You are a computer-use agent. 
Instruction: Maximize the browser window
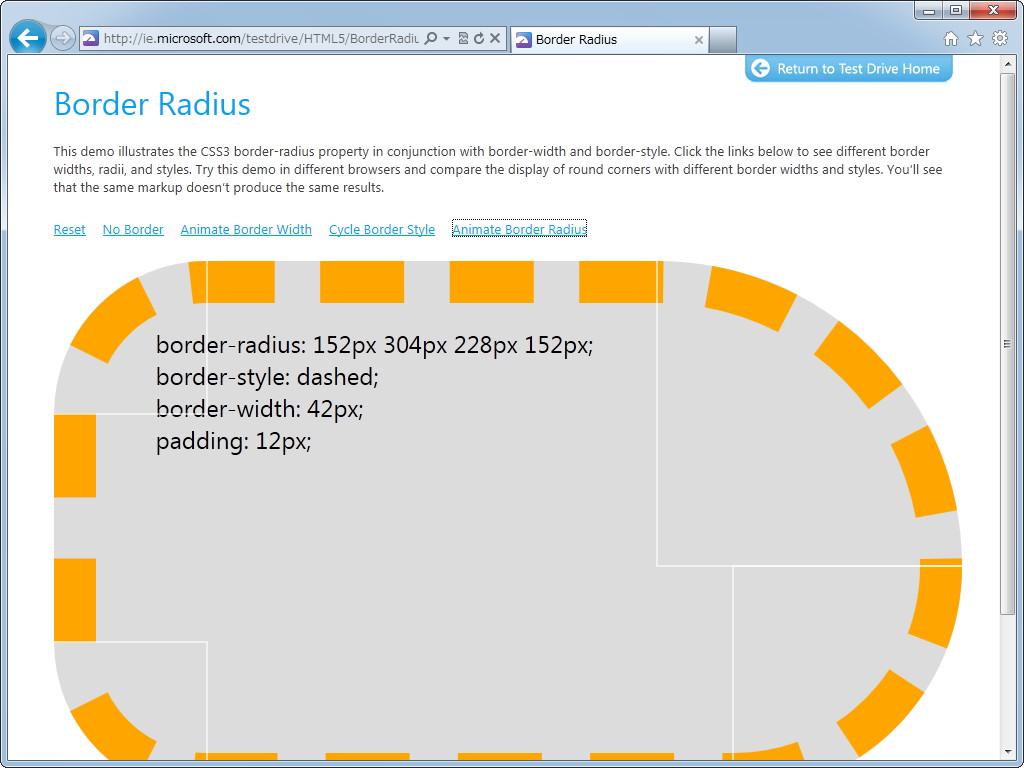click(x=956, y=10)
